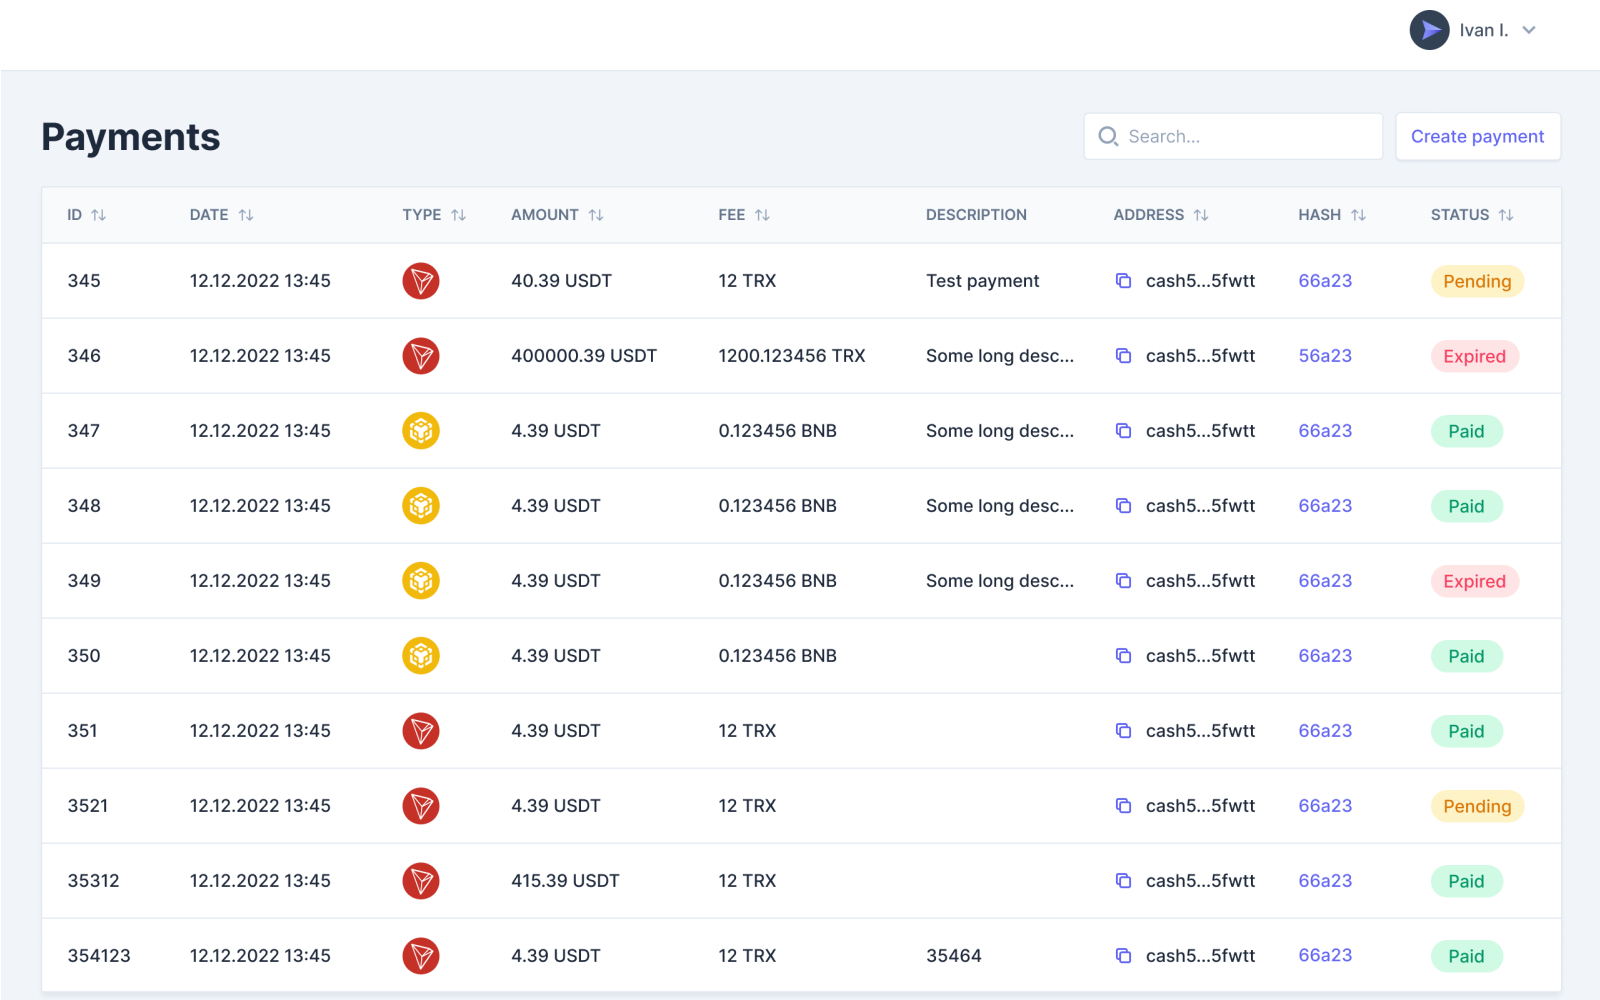Open hash link for payment 3521
Screen dimensions: 1600x1000
coord(1325,806)
